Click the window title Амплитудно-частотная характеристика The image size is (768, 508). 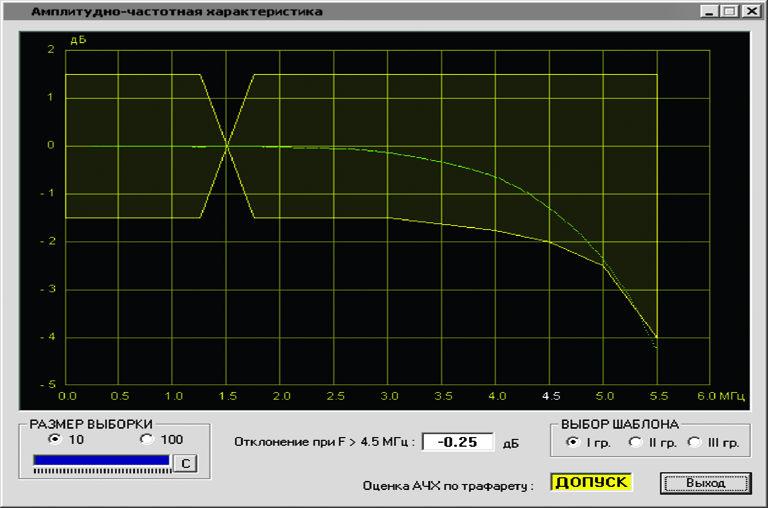pyautogui.click(x=177, y=11)
